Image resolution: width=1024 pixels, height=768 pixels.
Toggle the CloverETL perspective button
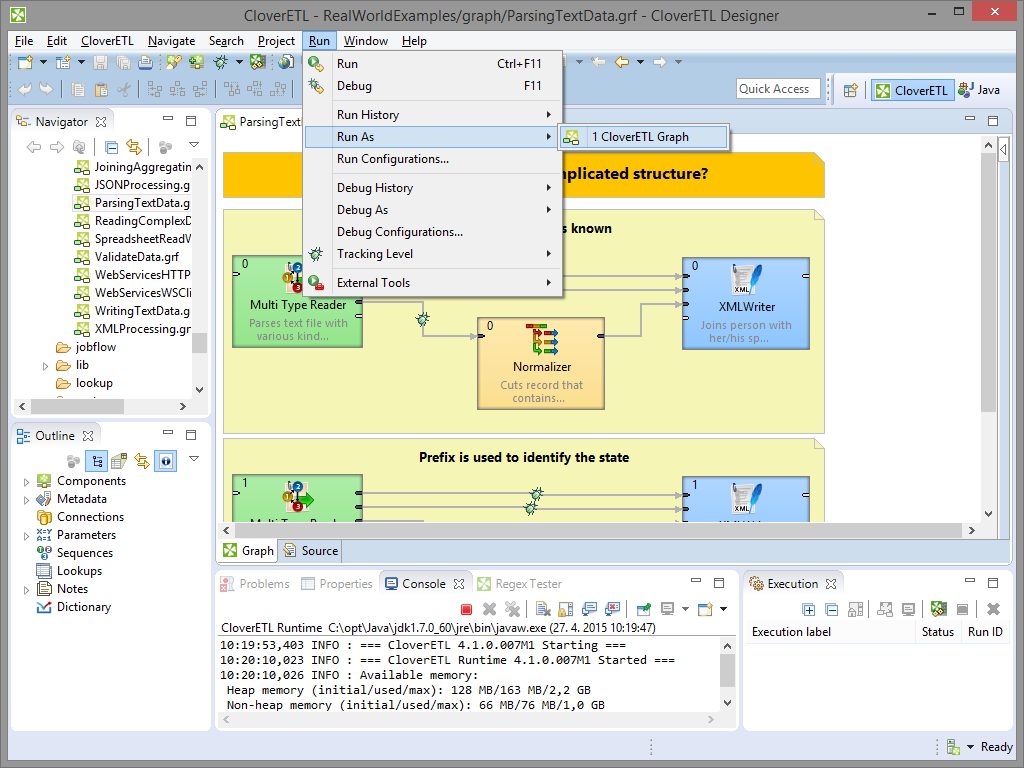[911, 90]
